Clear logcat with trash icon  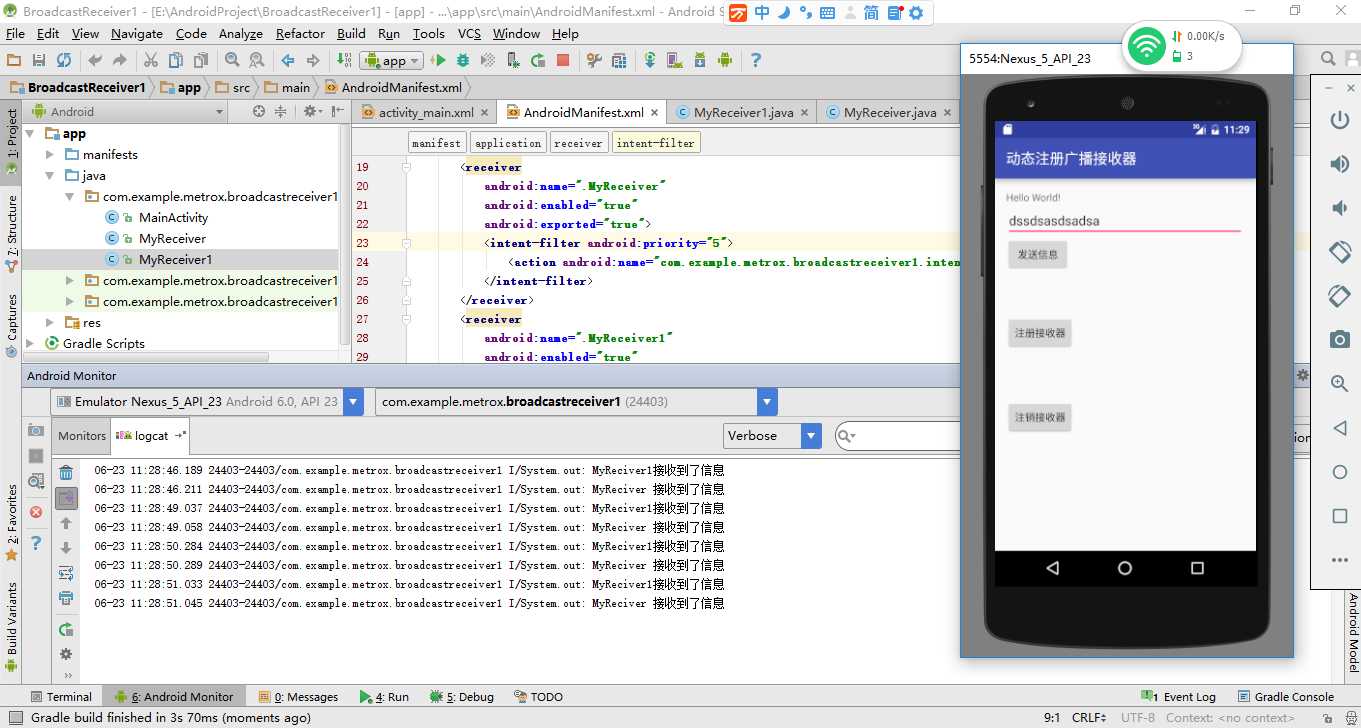66,472
